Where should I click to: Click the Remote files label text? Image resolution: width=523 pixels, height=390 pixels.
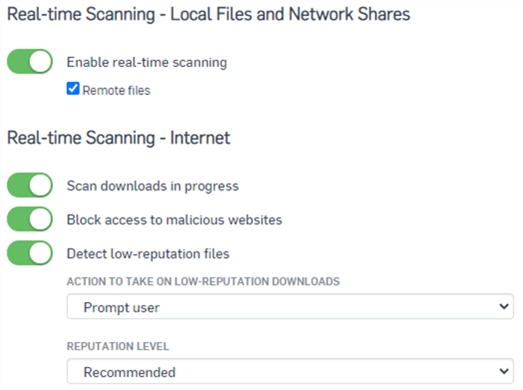[x=116, y=90]
